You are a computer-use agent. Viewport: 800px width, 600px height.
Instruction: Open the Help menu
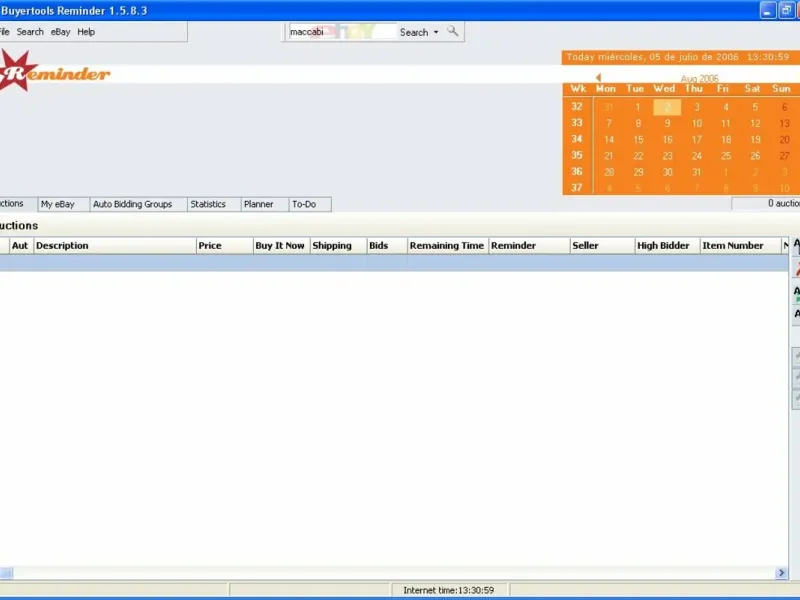[x=86, y=32]
